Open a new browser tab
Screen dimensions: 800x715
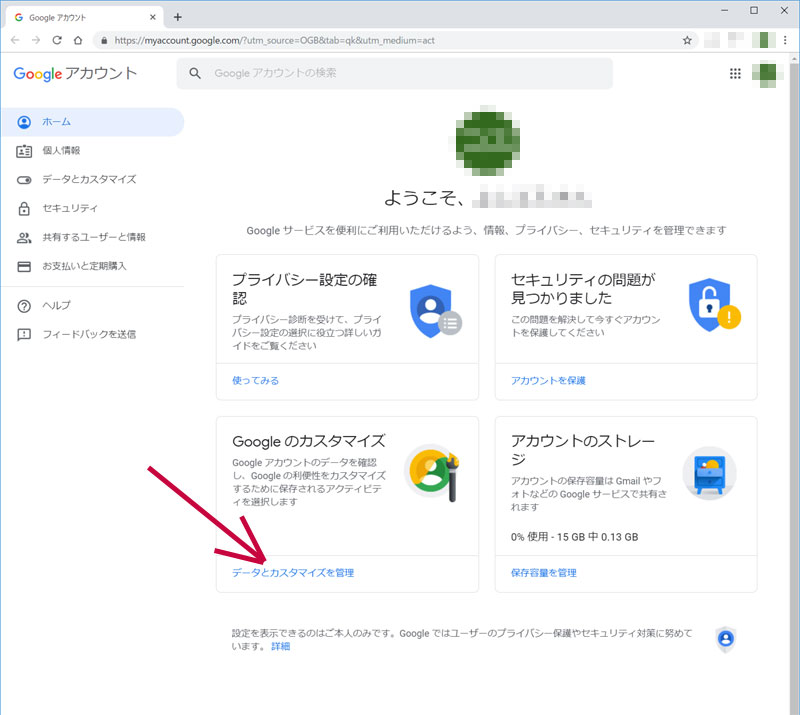click(x=178, y=16)
